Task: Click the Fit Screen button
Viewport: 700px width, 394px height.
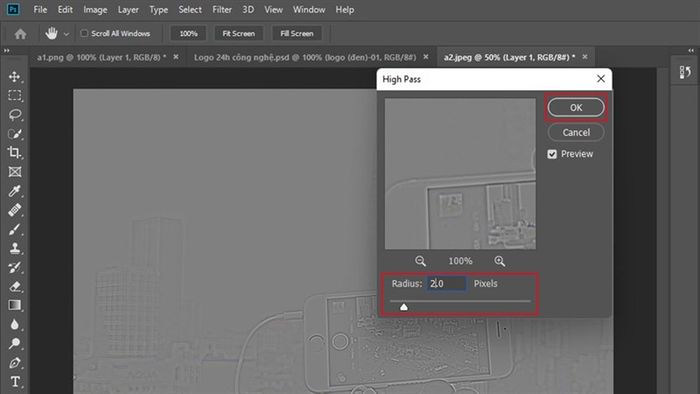Action: pos(238,33)
